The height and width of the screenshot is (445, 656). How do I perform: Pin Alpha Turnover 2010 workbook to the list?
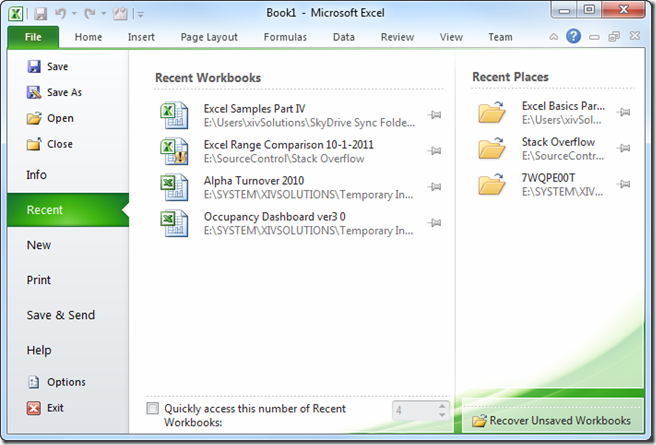[x=434, y=187]
